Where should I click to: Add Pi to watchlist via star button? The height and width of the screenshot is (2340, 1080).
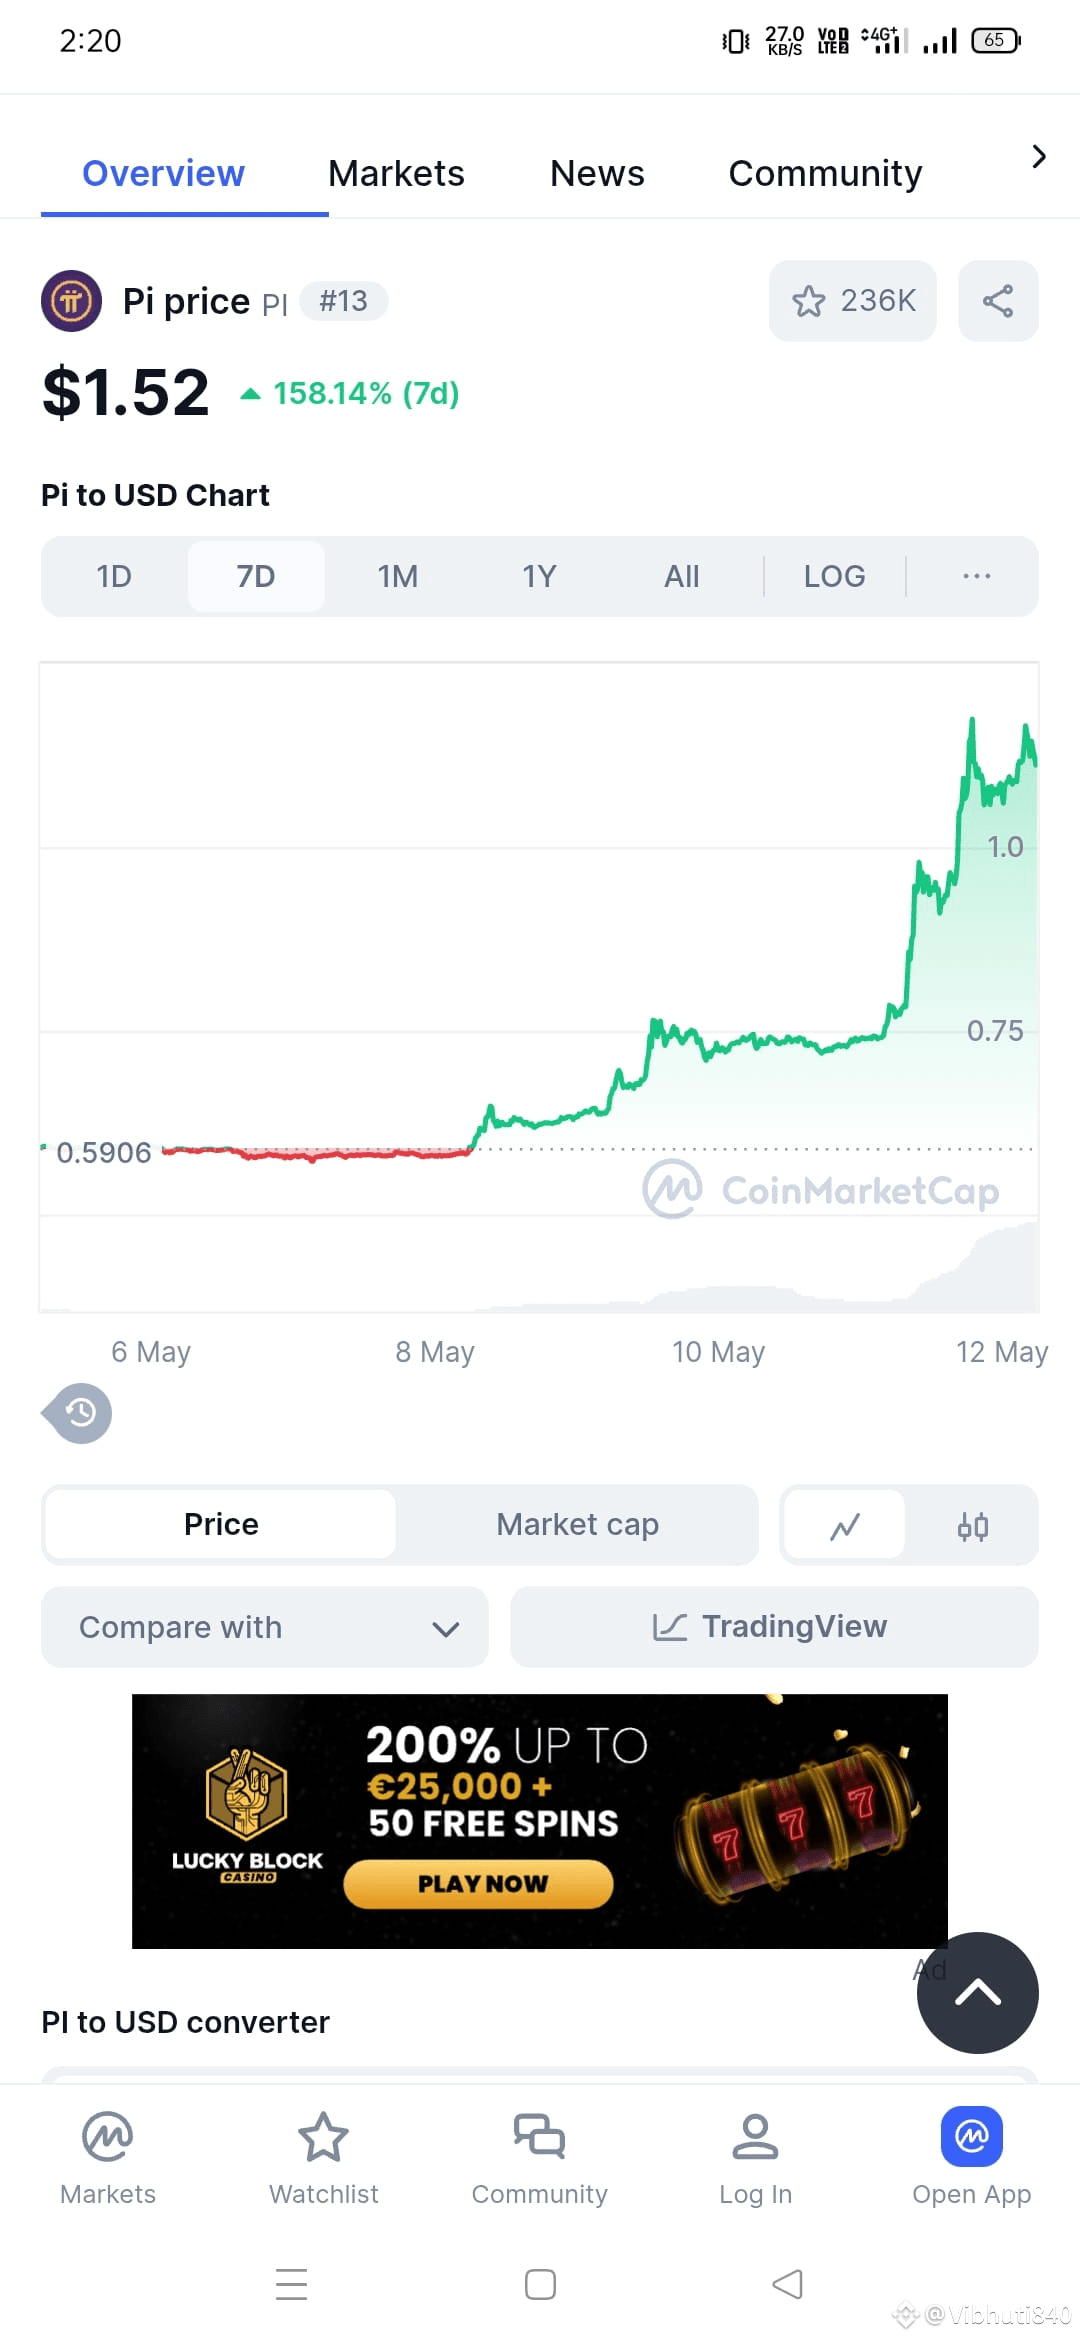tap(852, 301)
